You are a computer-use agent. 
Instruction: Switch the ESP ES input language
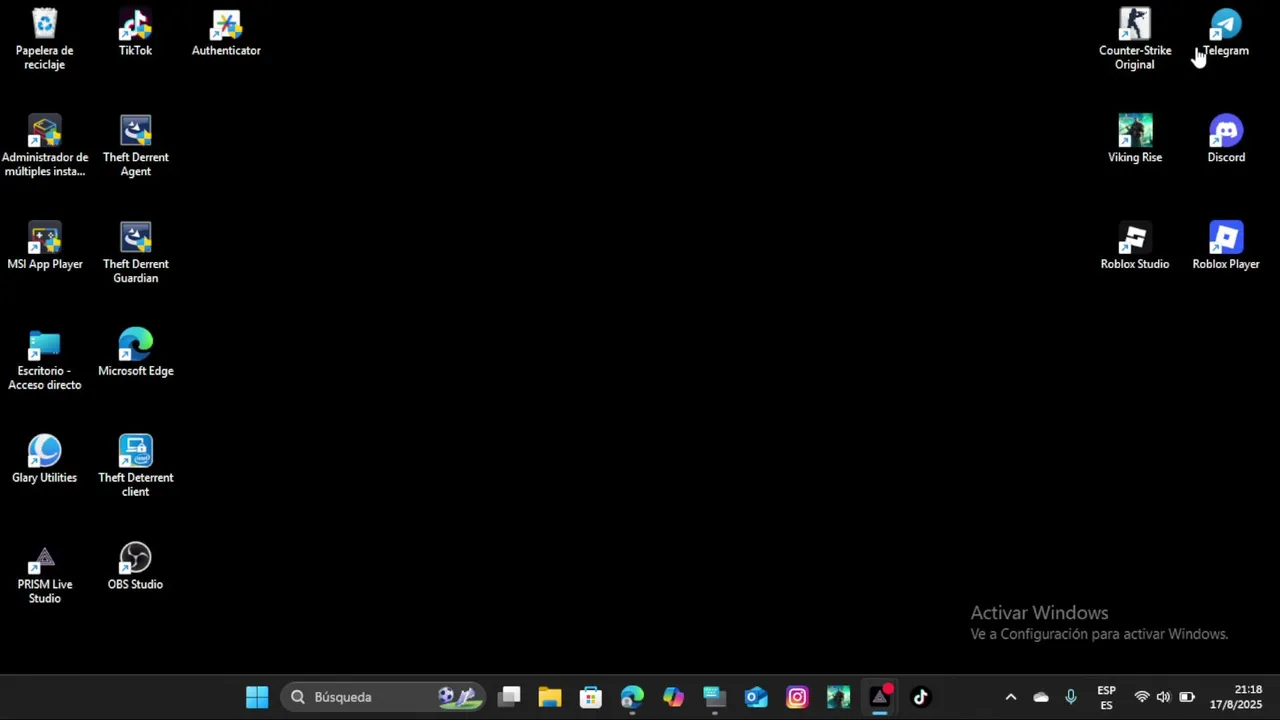tap(1106, 697)
